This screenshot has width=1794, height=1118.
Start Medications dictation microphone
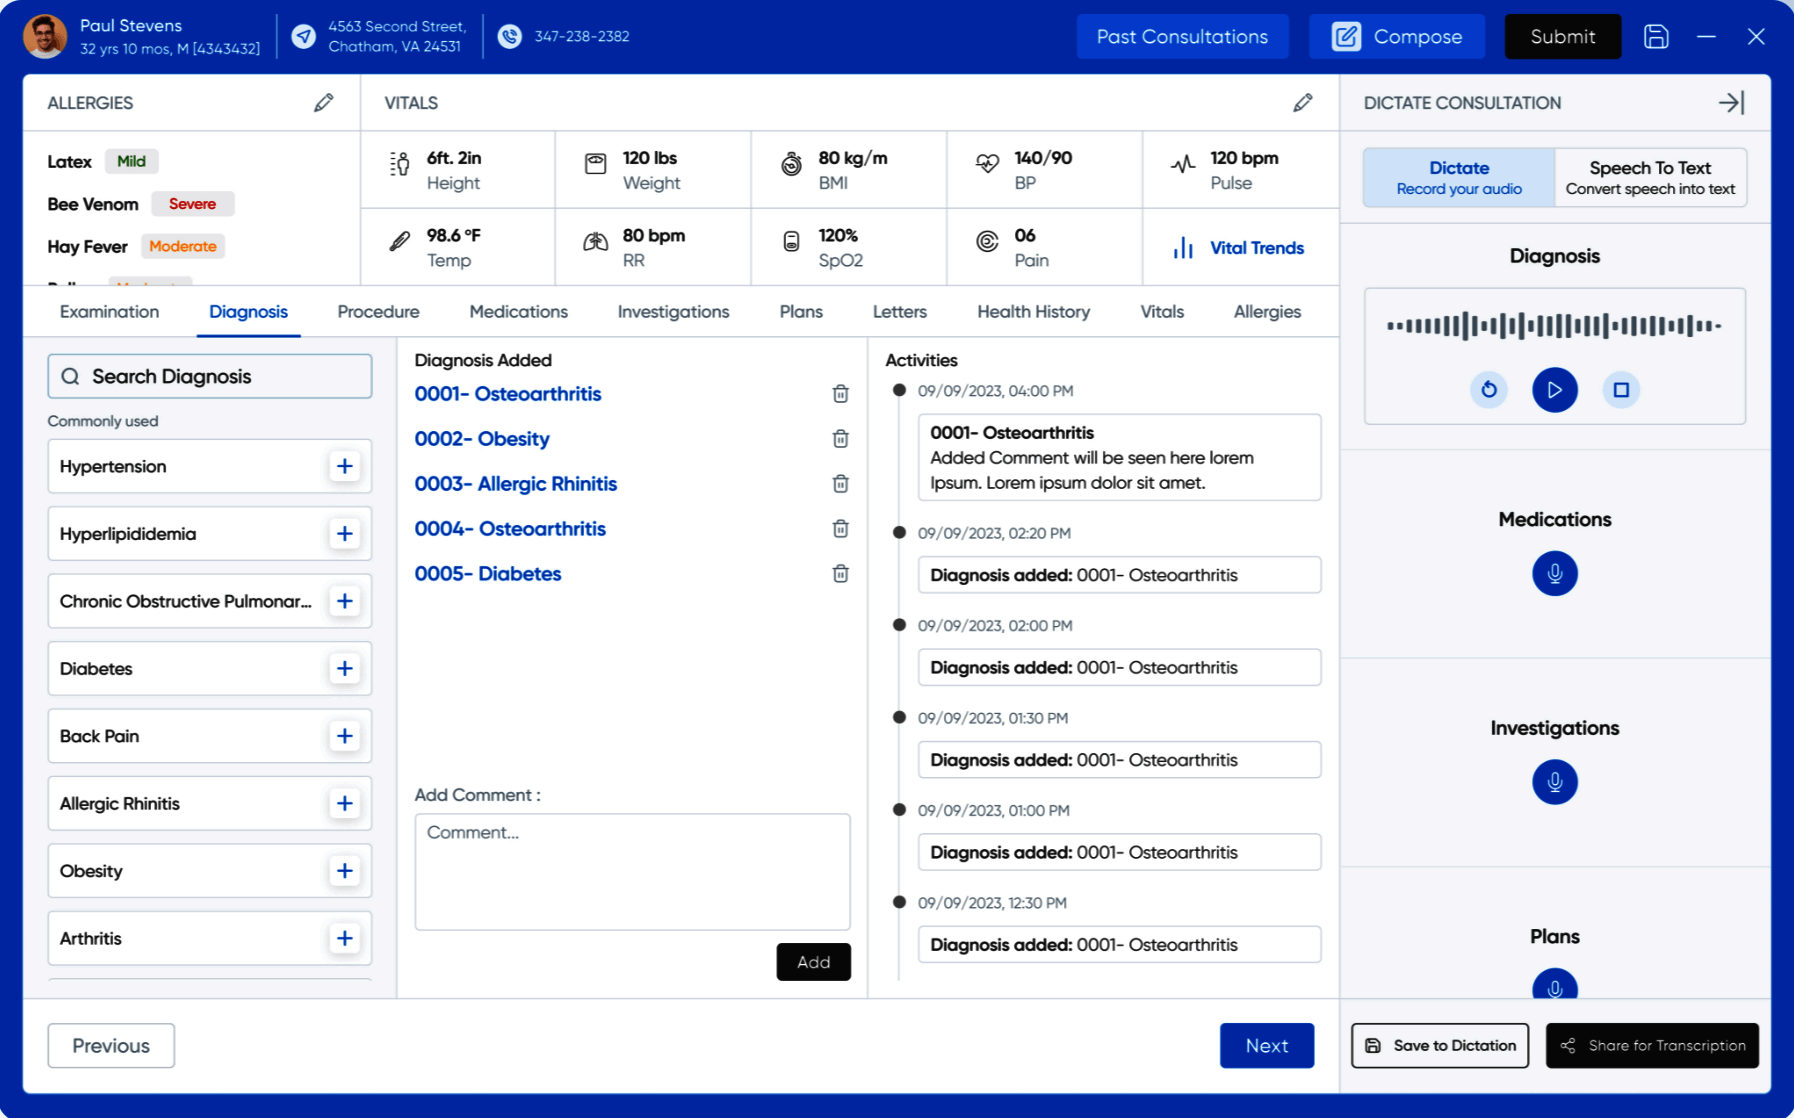point(1554,574)
